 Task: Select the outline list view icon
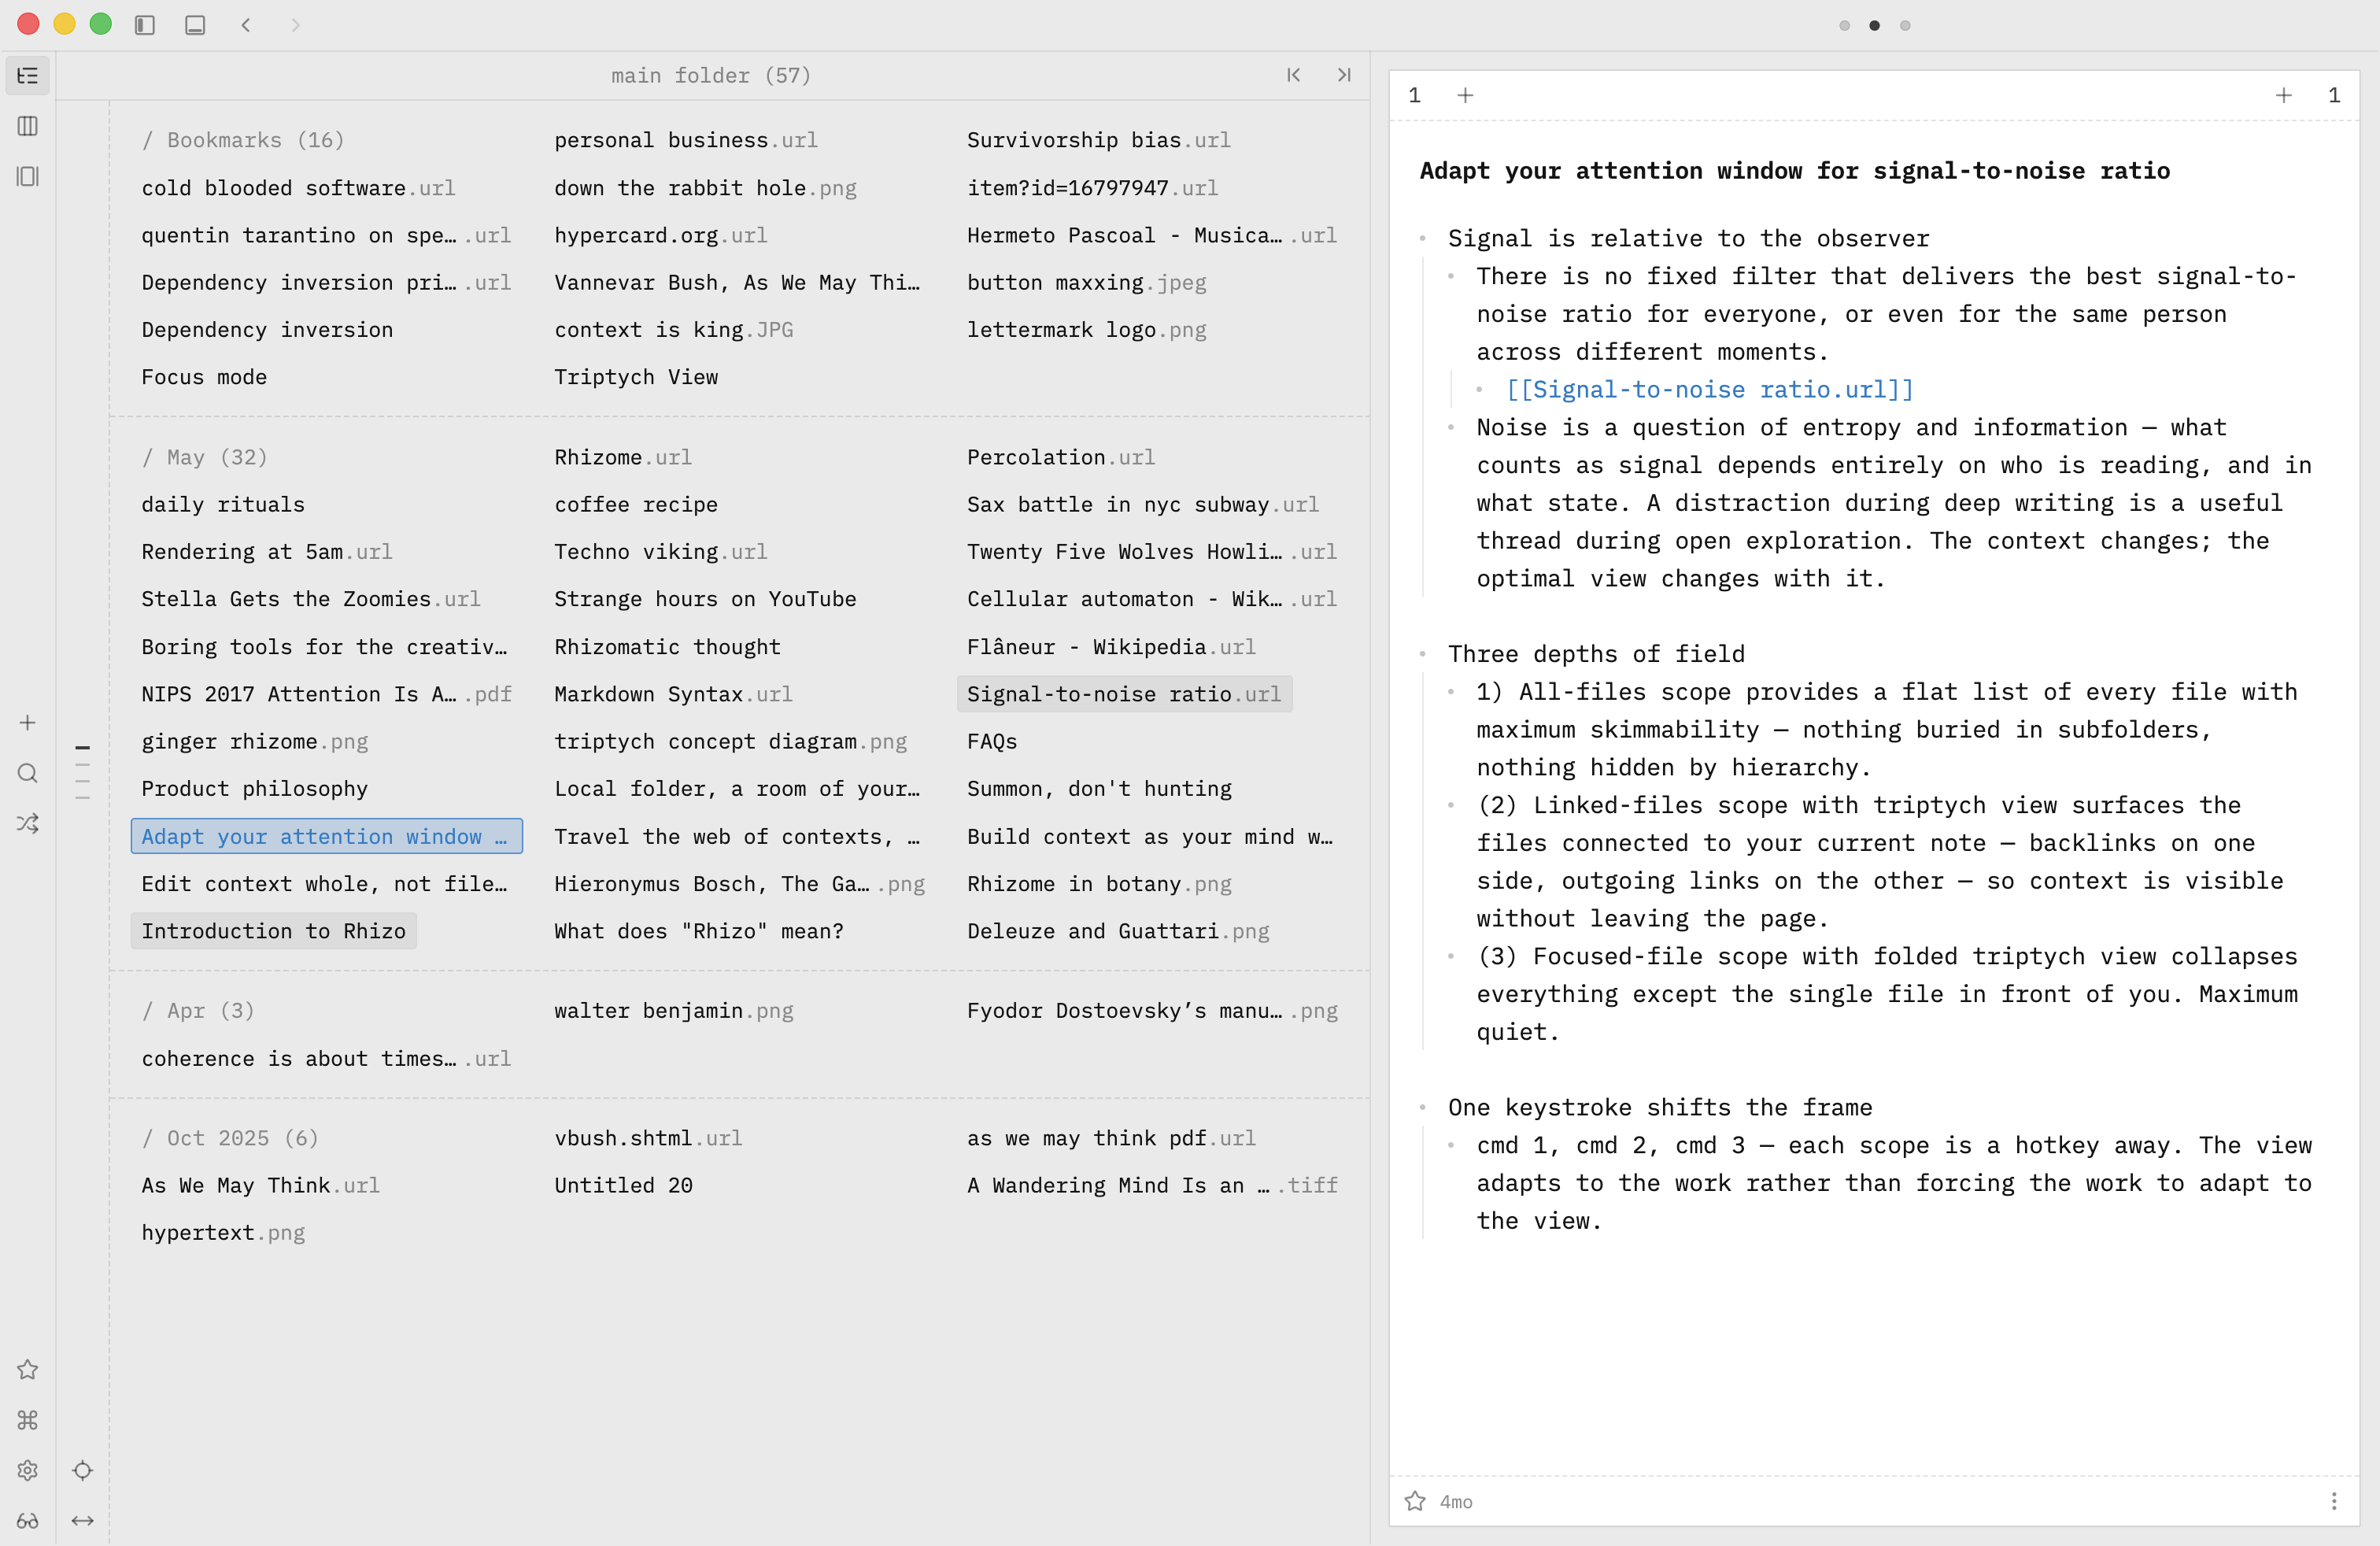click(28, 76)
